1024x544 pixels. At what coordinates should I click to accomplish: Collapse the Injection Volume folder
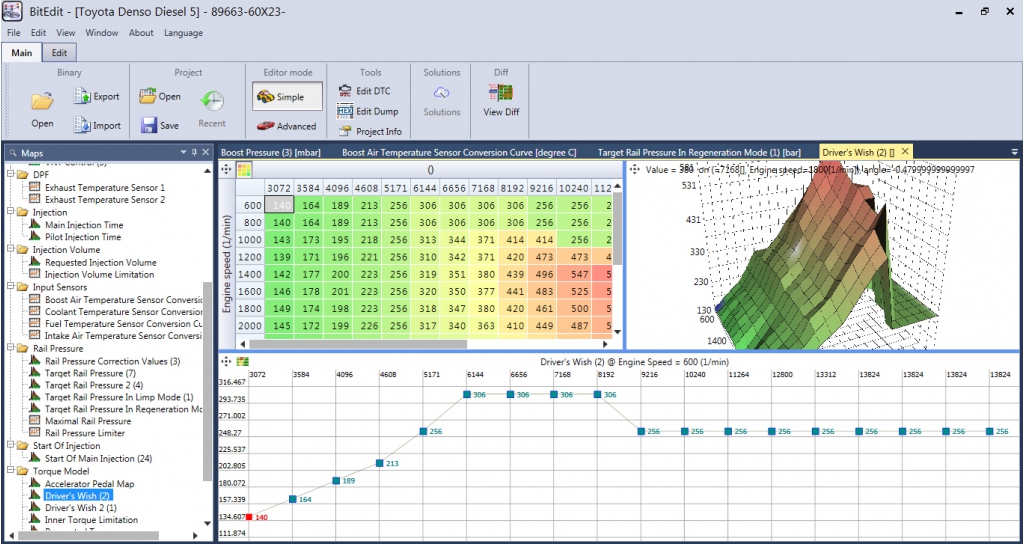click(x=10, y=249)
